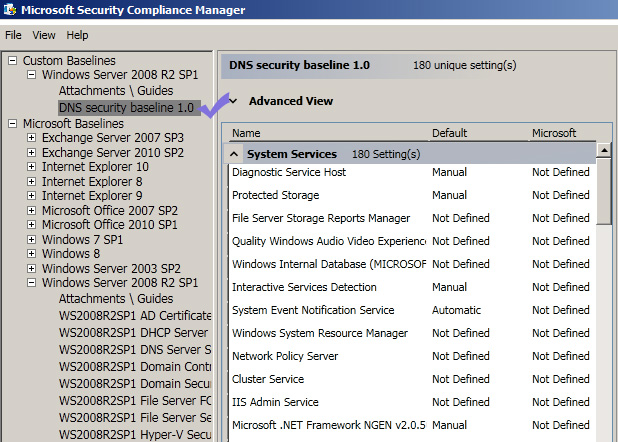This screenshot has height=442, width=618.
Task: Click the DNS security baseline 1.0 heading
Action: click(300, 65)
